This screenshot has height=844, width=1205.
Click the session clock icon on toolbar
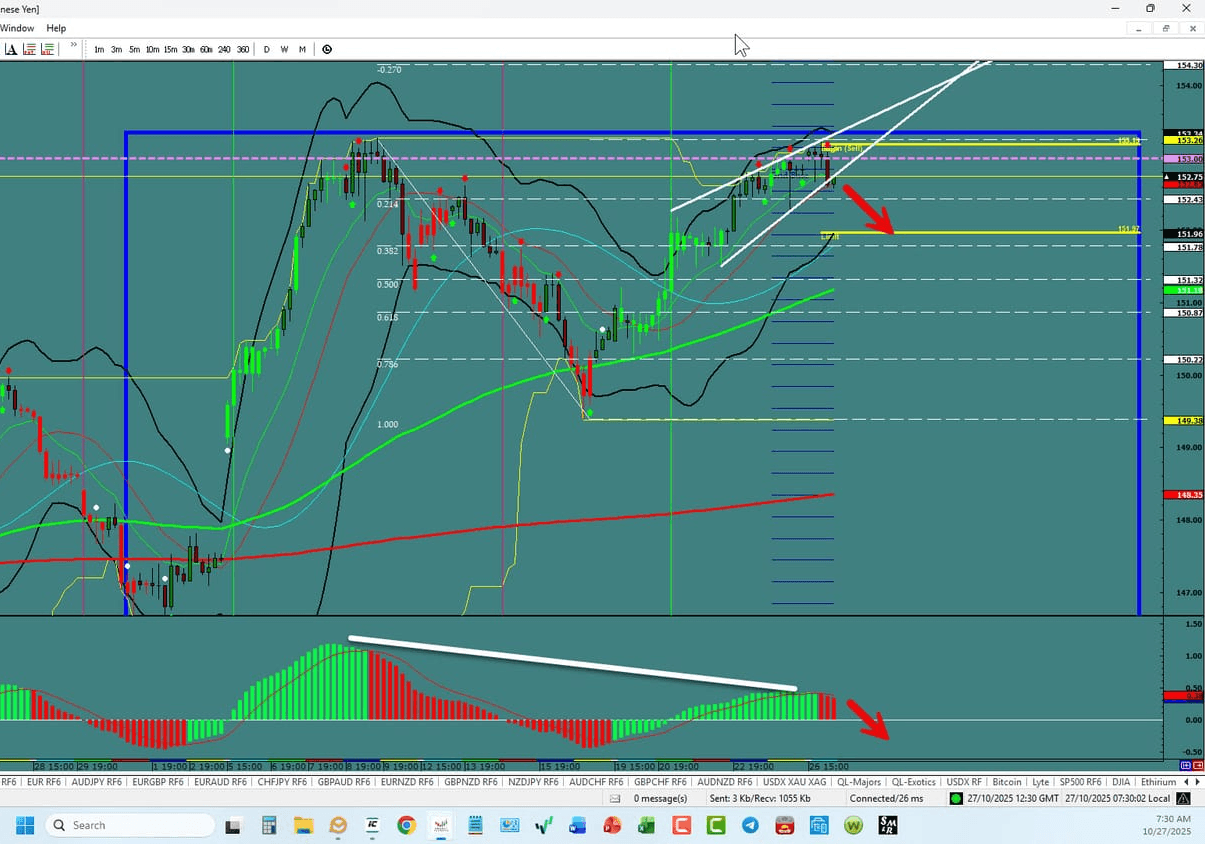click(x=326, y=48)
